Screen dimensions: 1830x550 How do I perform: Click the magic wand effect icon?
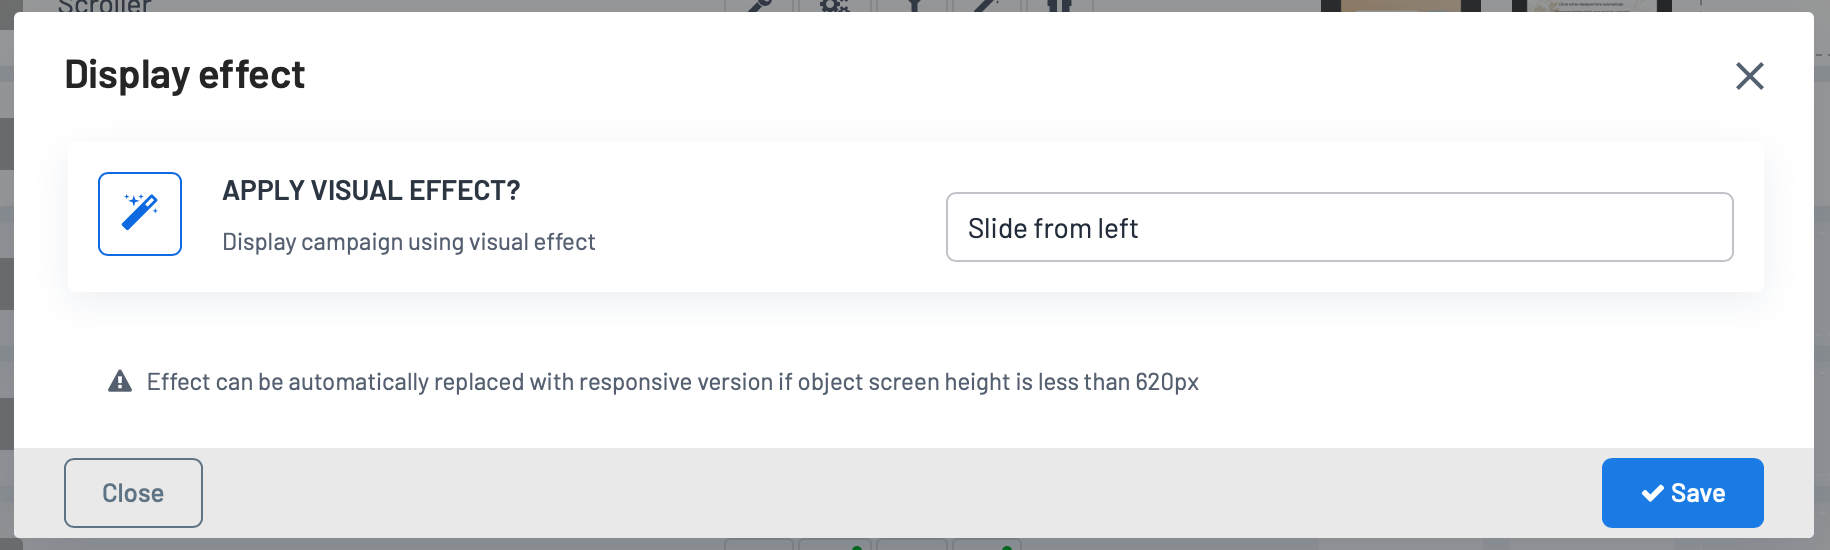pos(140,214)
